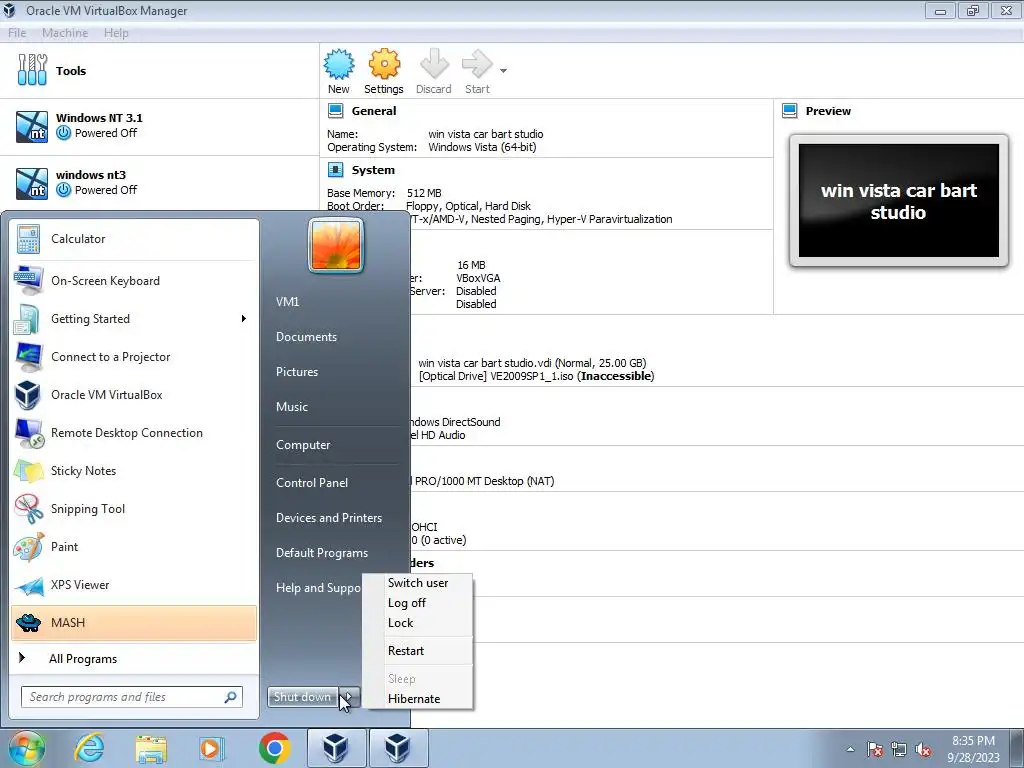
Task: Expand the Start button dropdown arrow
Action: pyautogui.click(x=503, y=71)
